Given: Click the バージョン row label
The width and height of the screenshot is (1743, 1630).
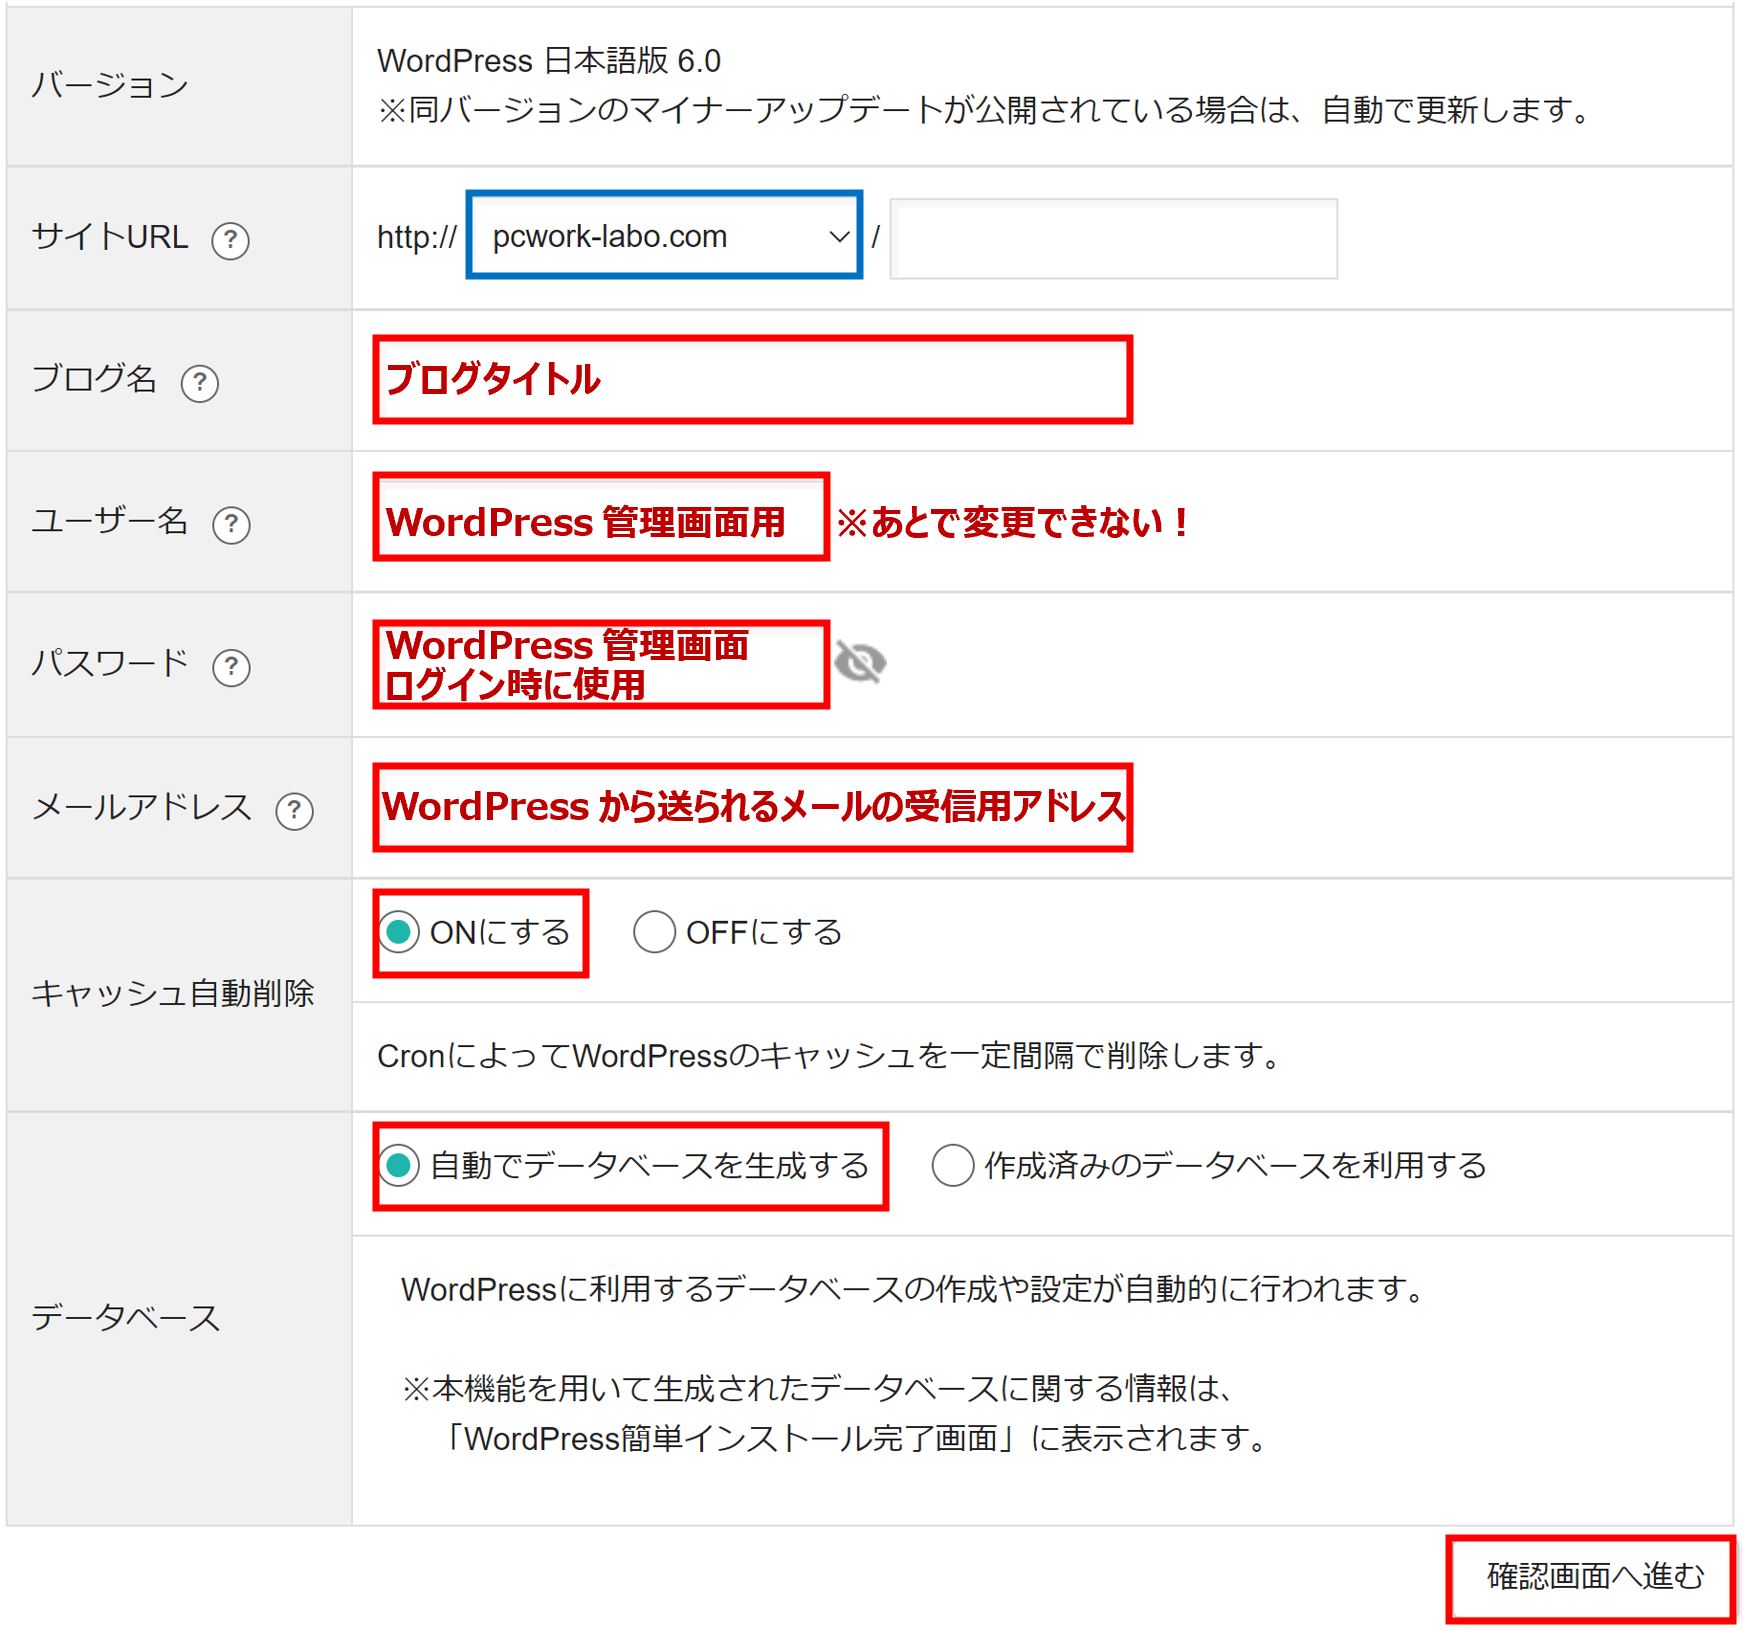Looking at the screenshot, I should point(109,84).
